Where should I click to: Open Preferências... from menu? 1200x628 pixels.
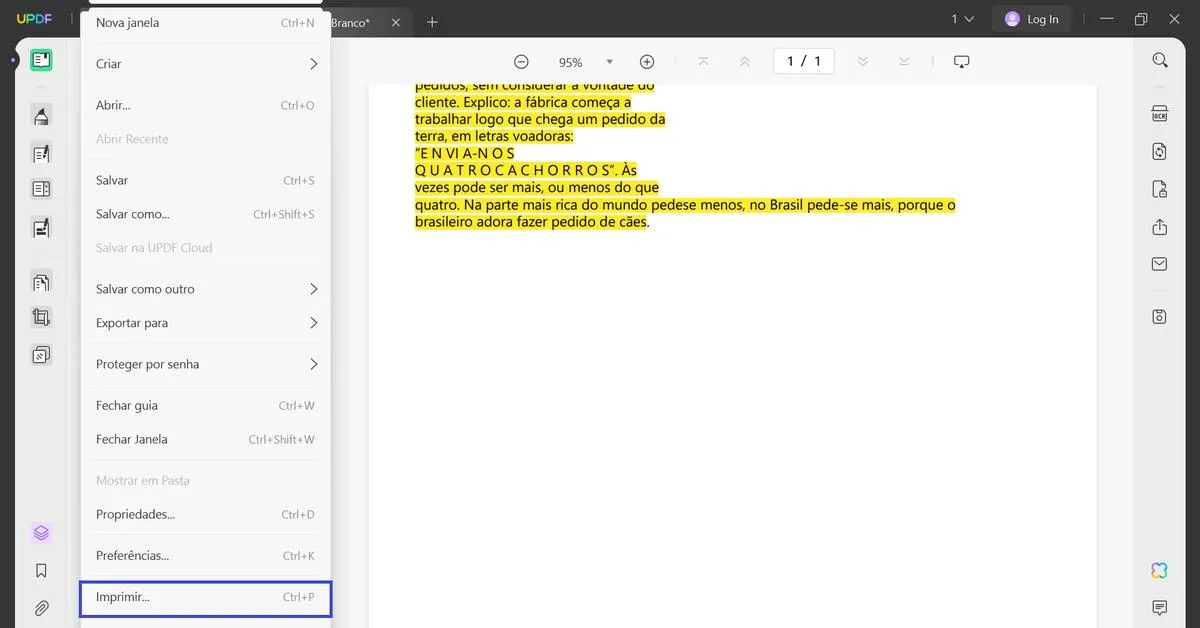coord(205,555)
